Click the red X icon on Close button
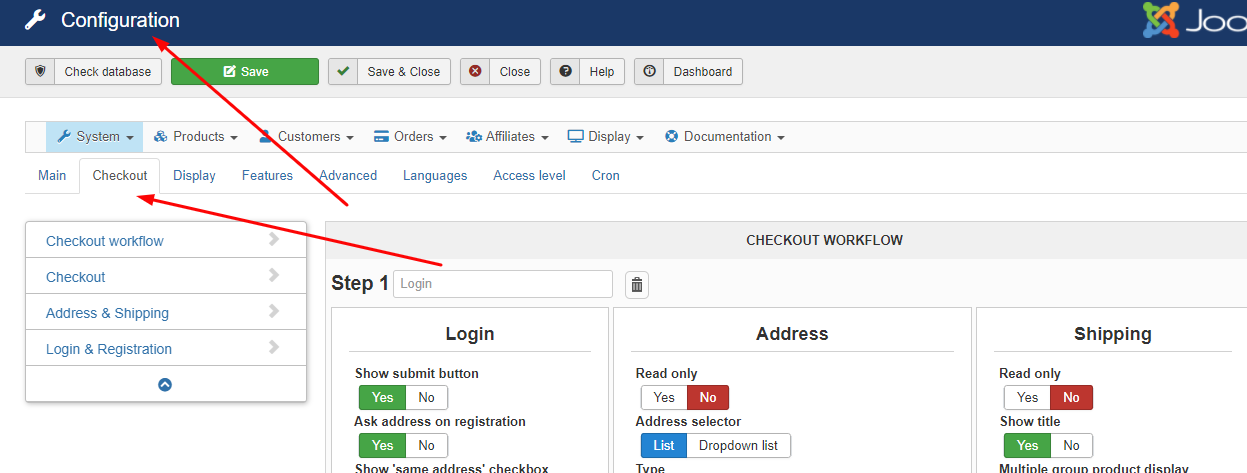Viewport: 1247px width, 473px height. (475, 72)
